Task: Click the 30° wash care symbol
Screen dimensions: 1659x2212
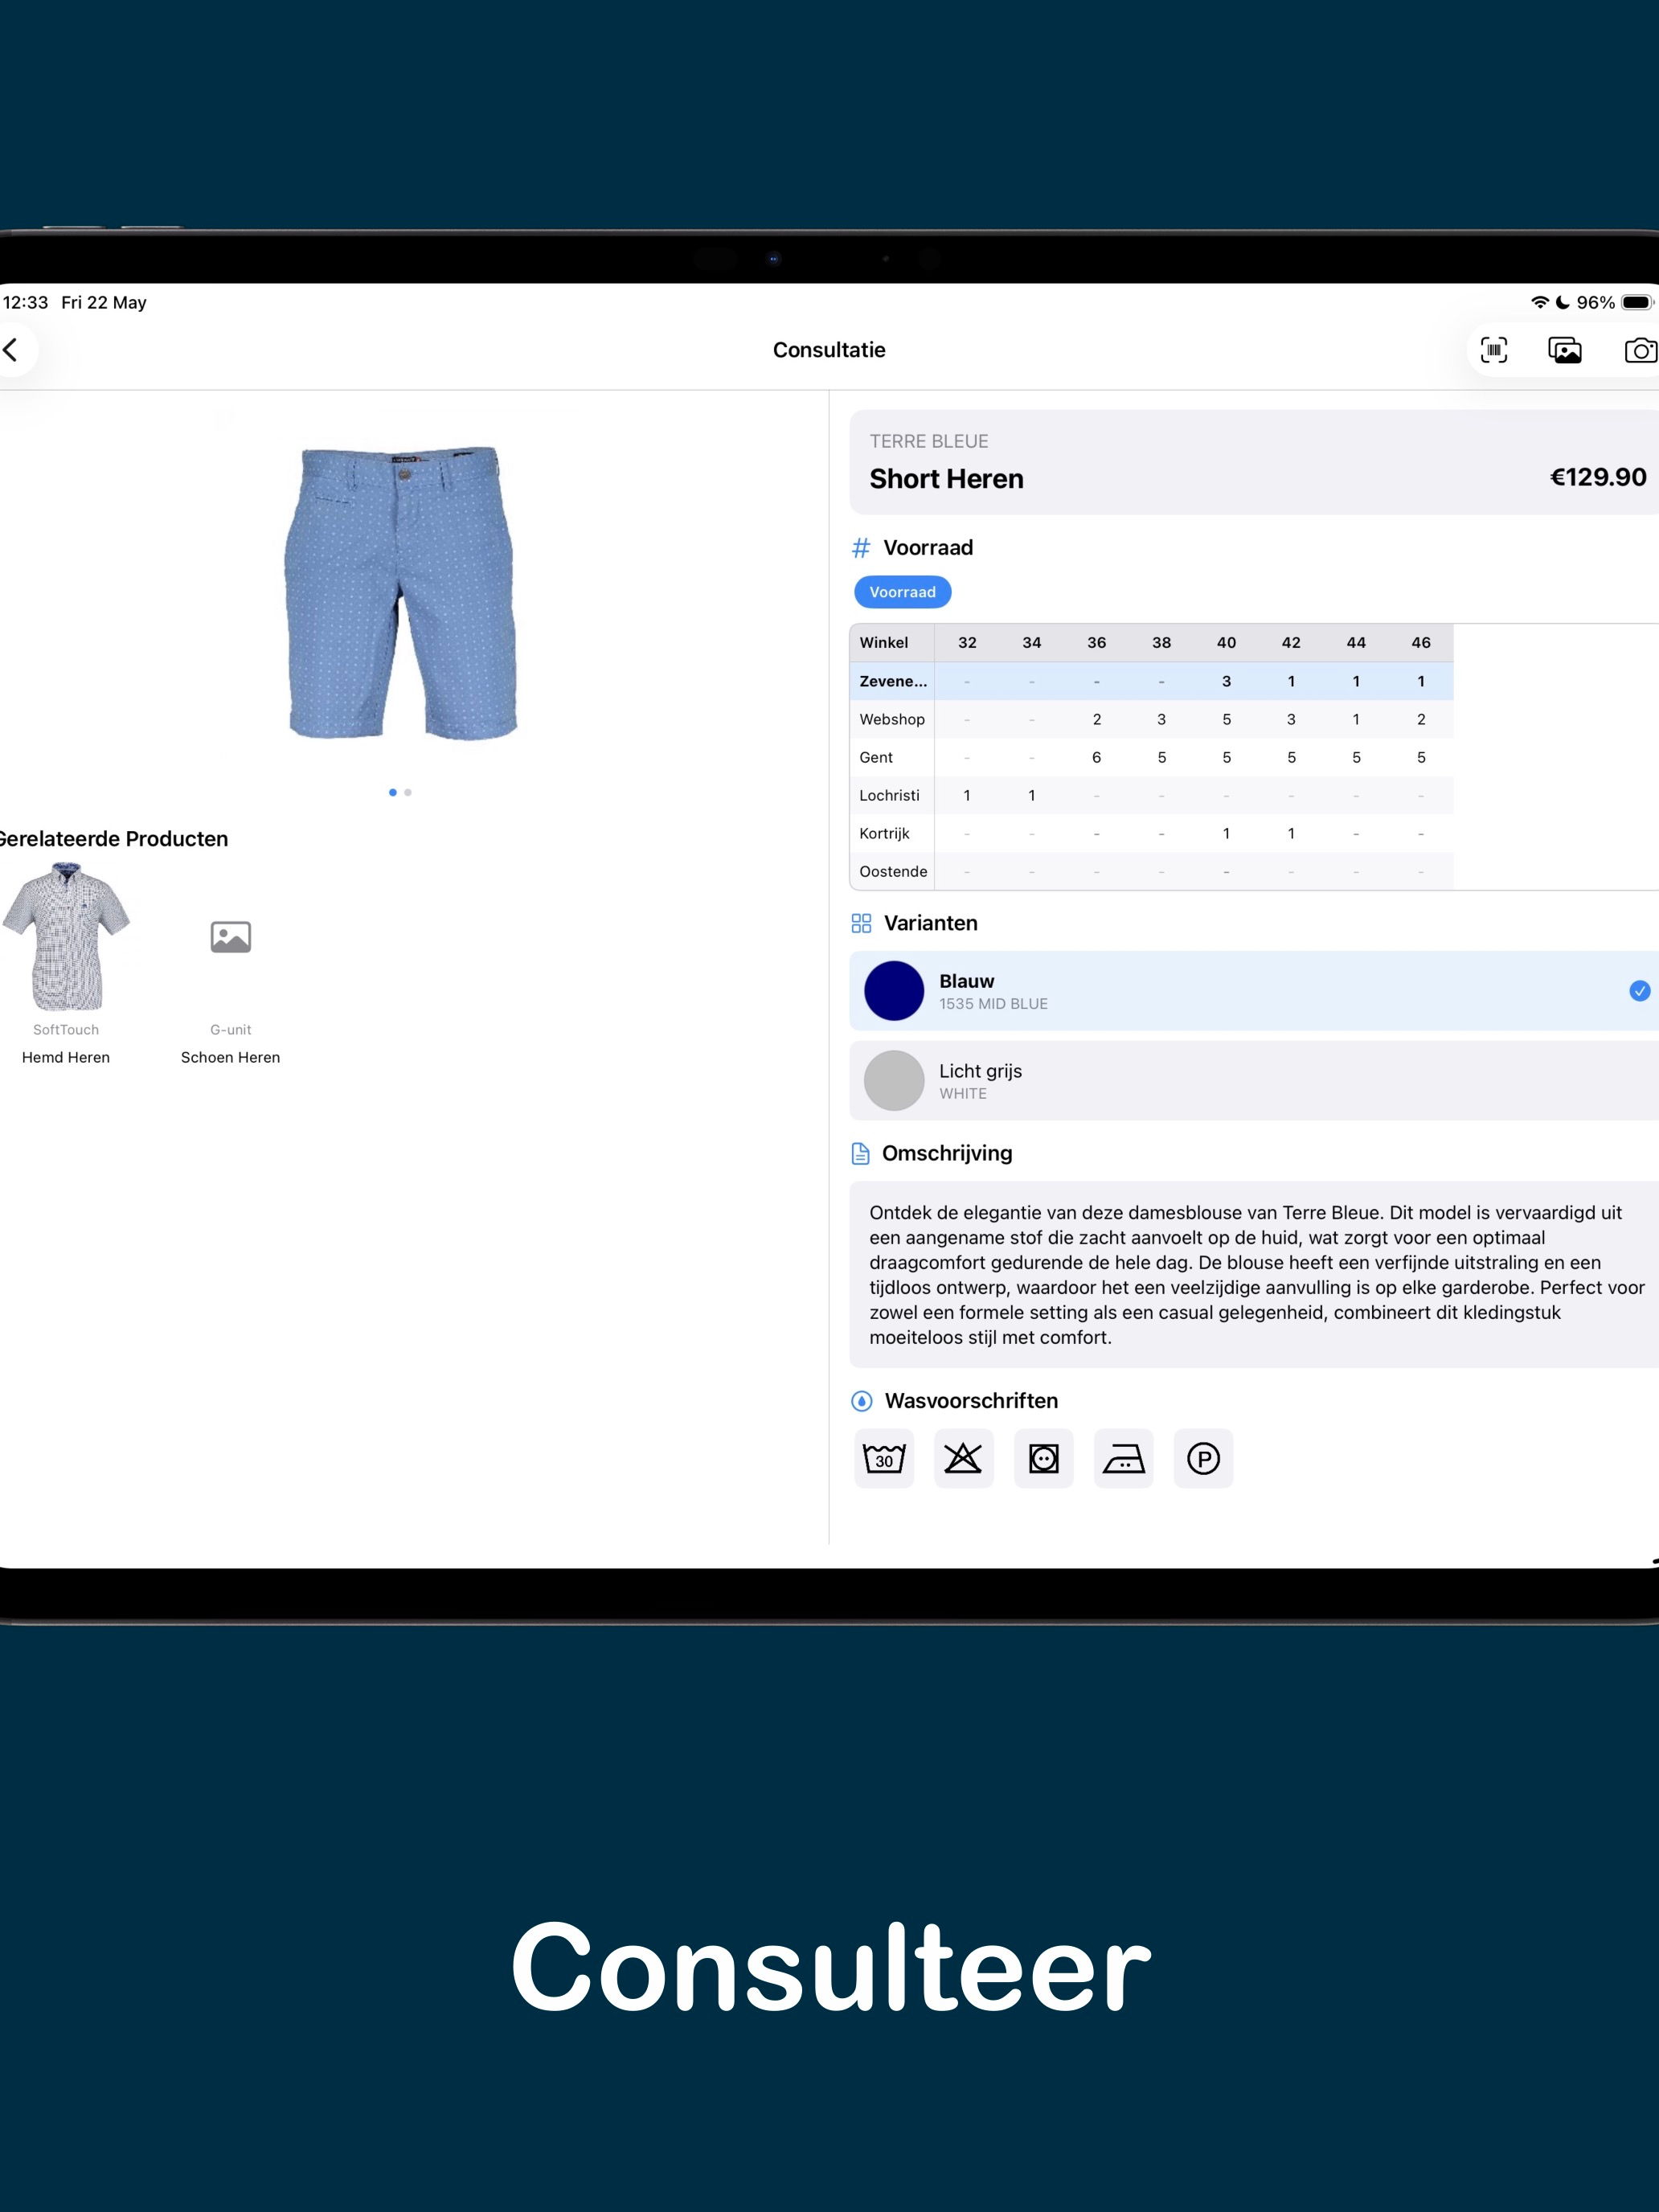Action: point(884,1458)
